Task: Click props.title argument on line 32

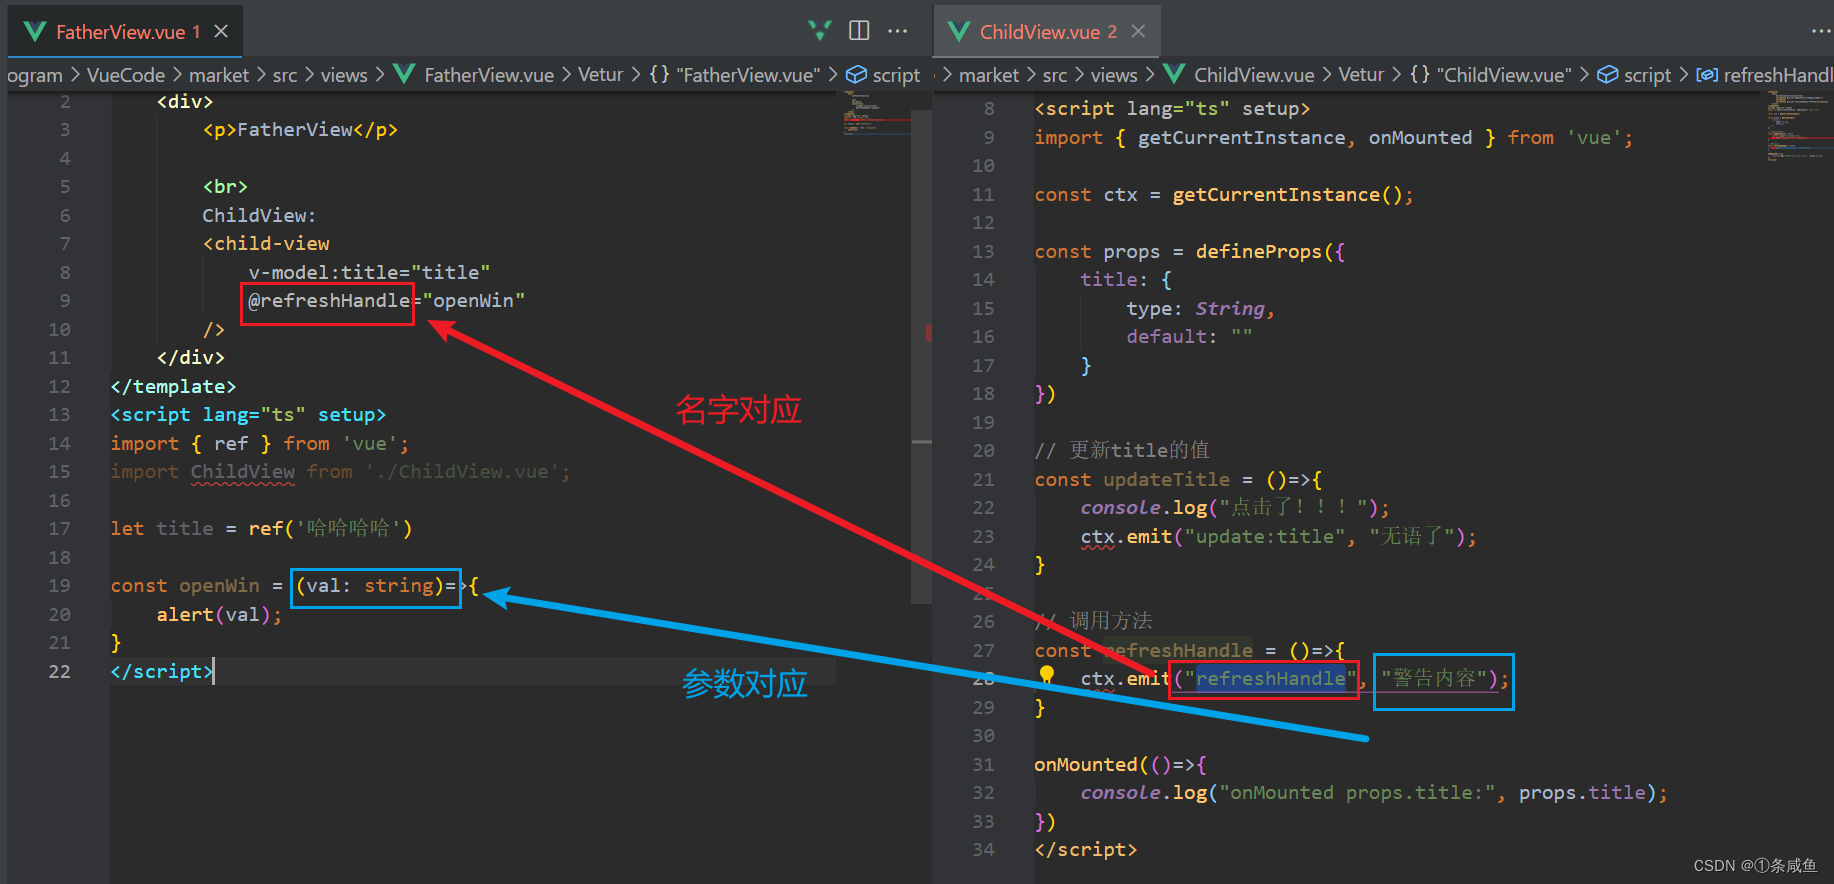Action: click(1582, 792)
